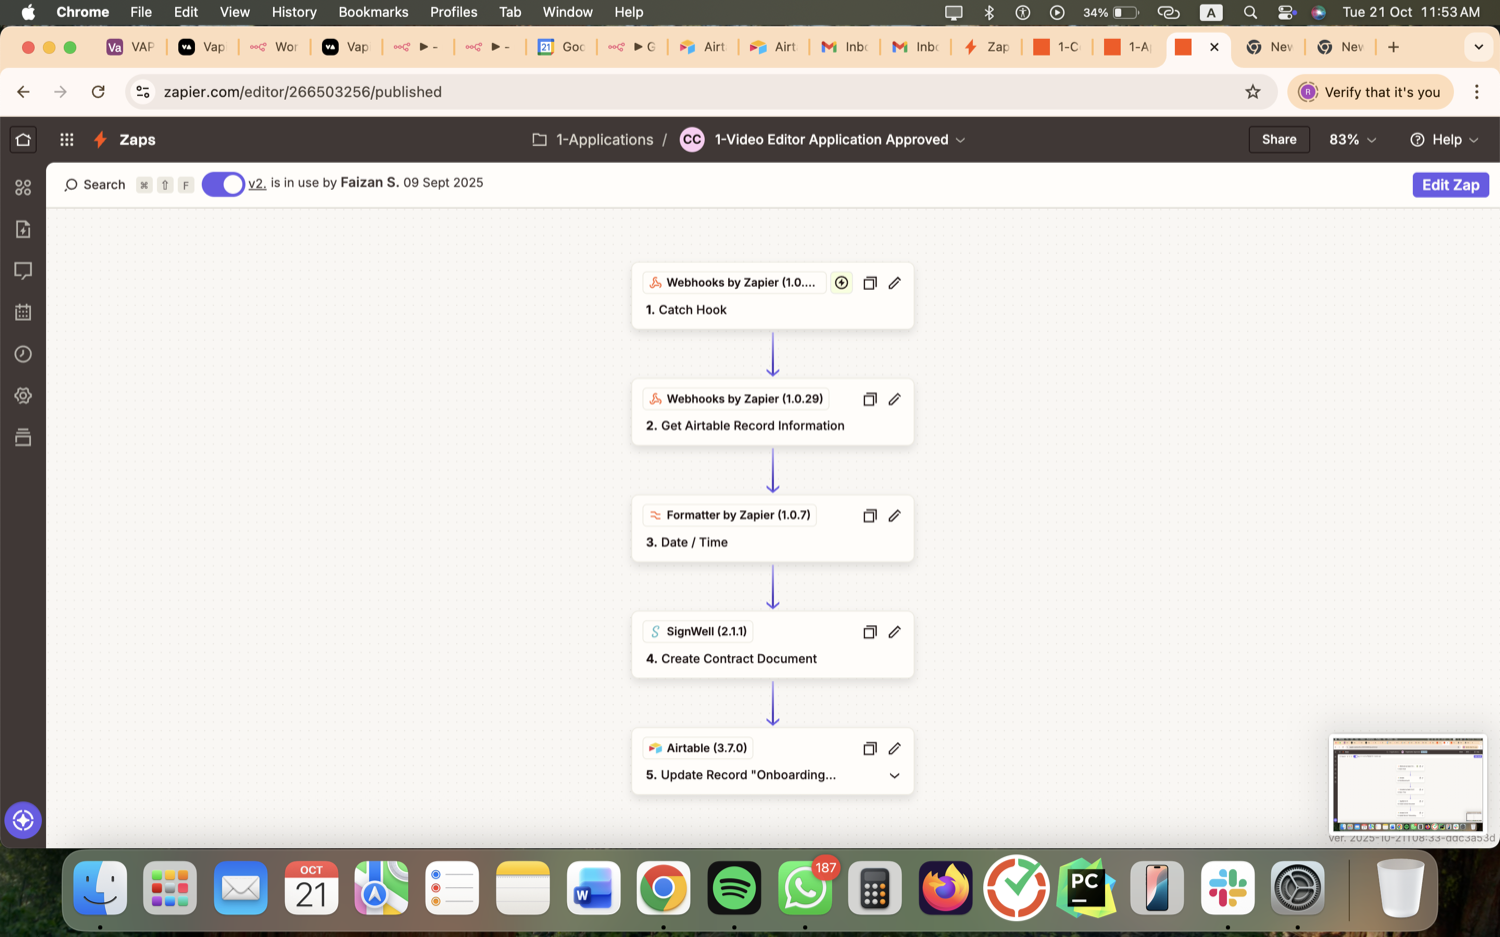
Task: Open the Zap assets sidebar icon
Action: click(x=23, y=188)
